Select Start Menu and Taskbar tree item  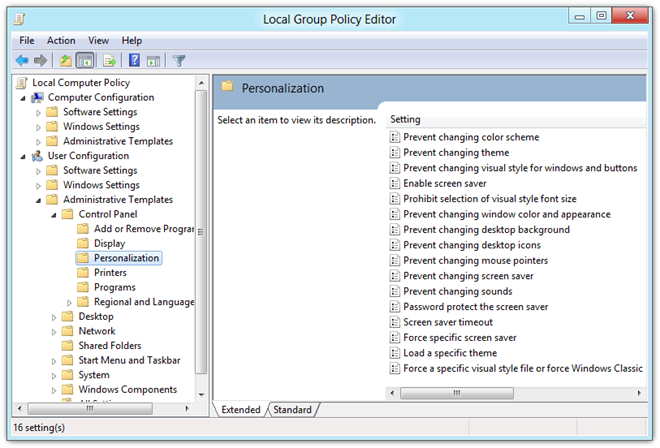[129, 360]
